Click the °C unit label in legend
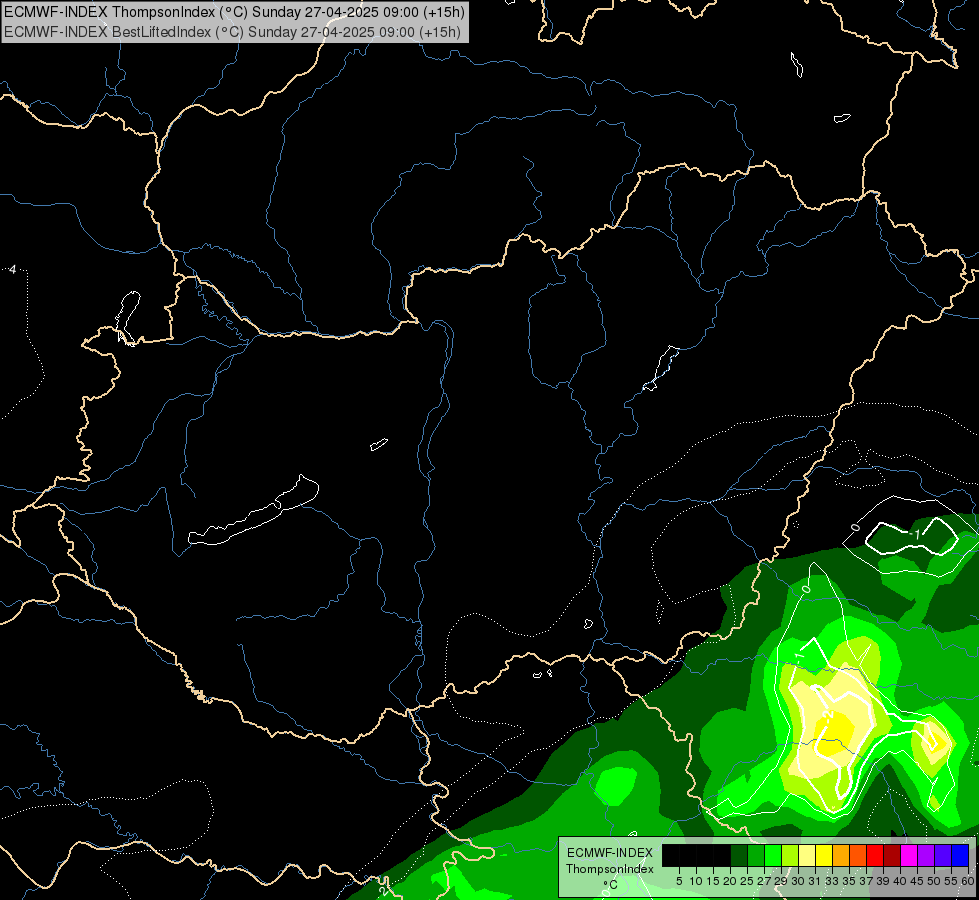 point(609,885)
